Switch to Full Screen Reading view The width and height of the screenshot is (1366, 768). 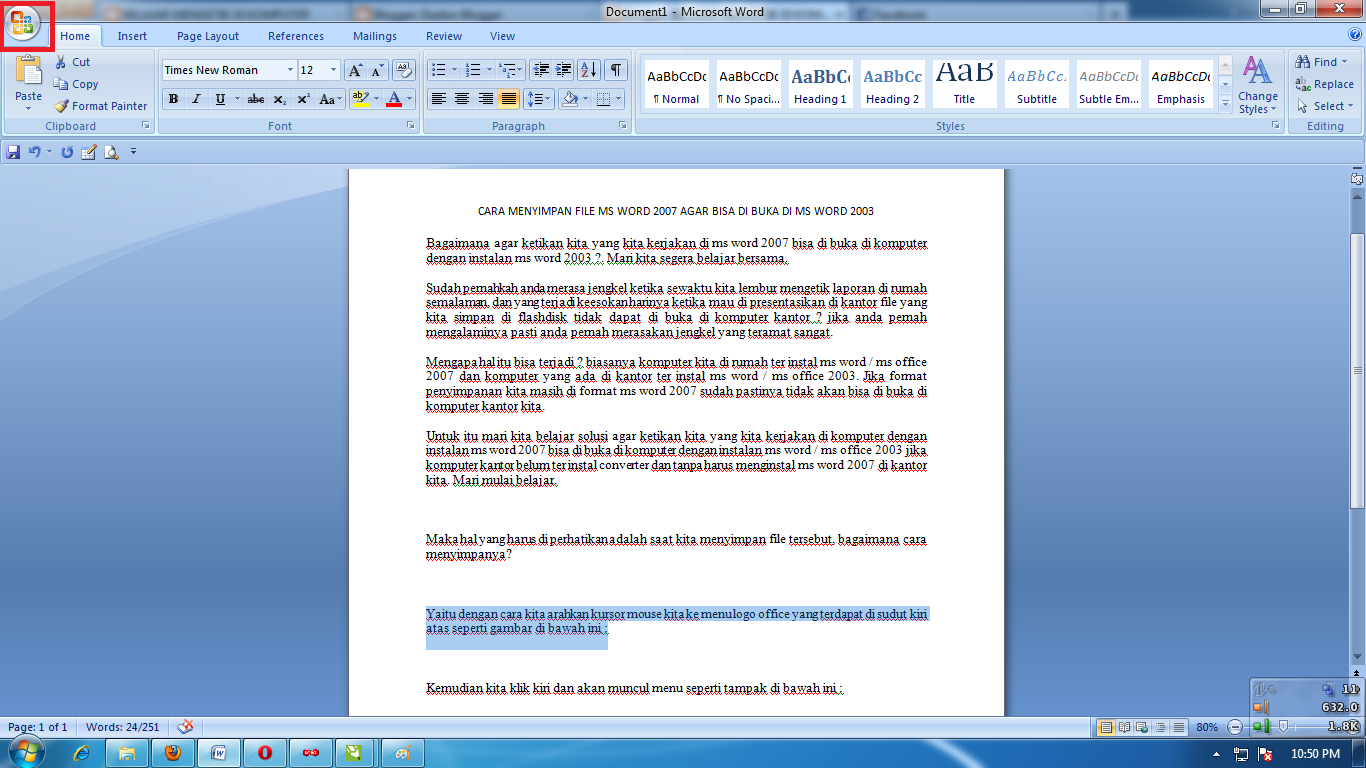(1125, 727)
